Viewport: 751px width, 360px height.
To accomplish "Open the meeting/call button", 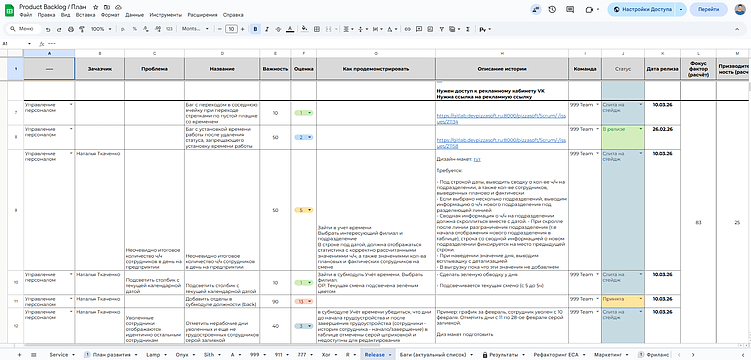I will click(592, 9).
